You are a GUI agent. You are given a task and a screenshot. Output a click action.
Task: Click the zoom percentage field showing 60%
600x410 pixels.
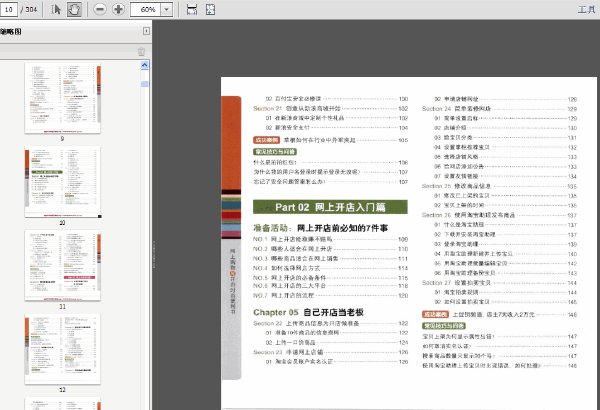(145, 9)
